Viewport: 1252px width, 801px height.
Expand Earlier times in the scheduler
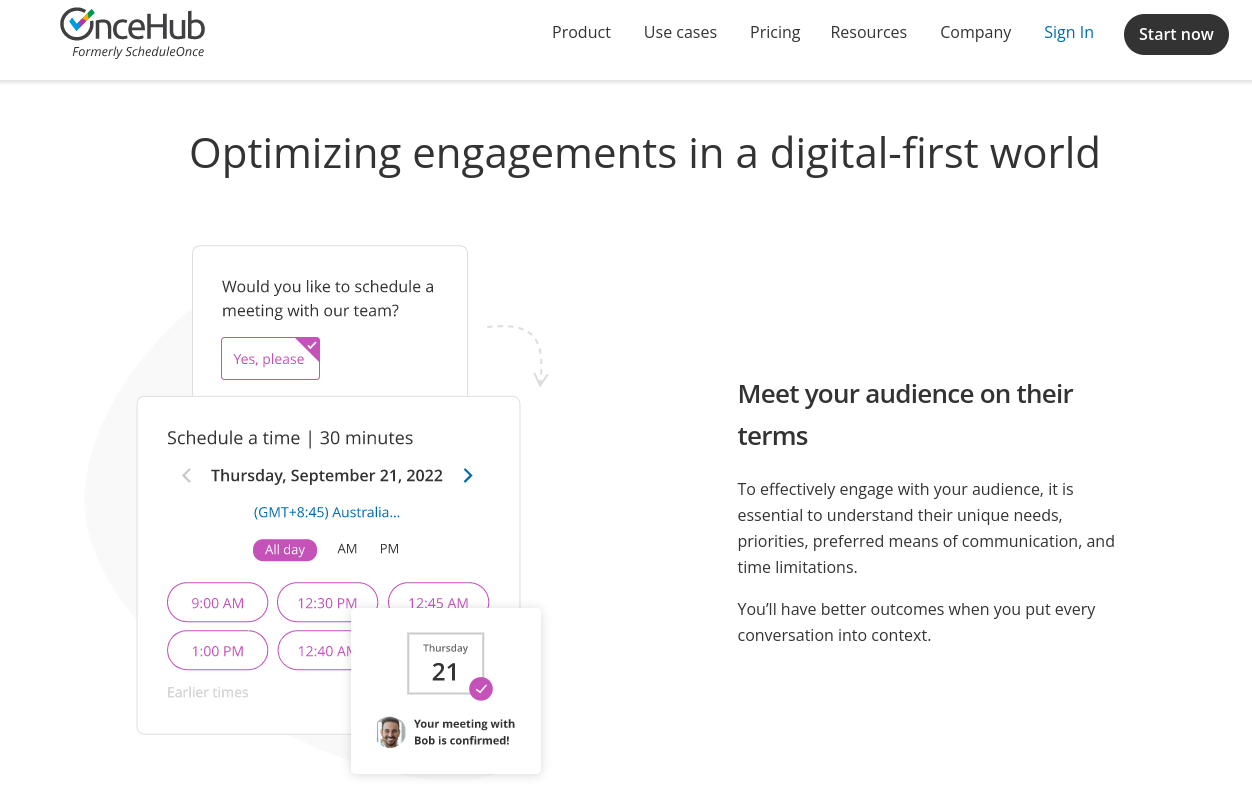[207, 691]
